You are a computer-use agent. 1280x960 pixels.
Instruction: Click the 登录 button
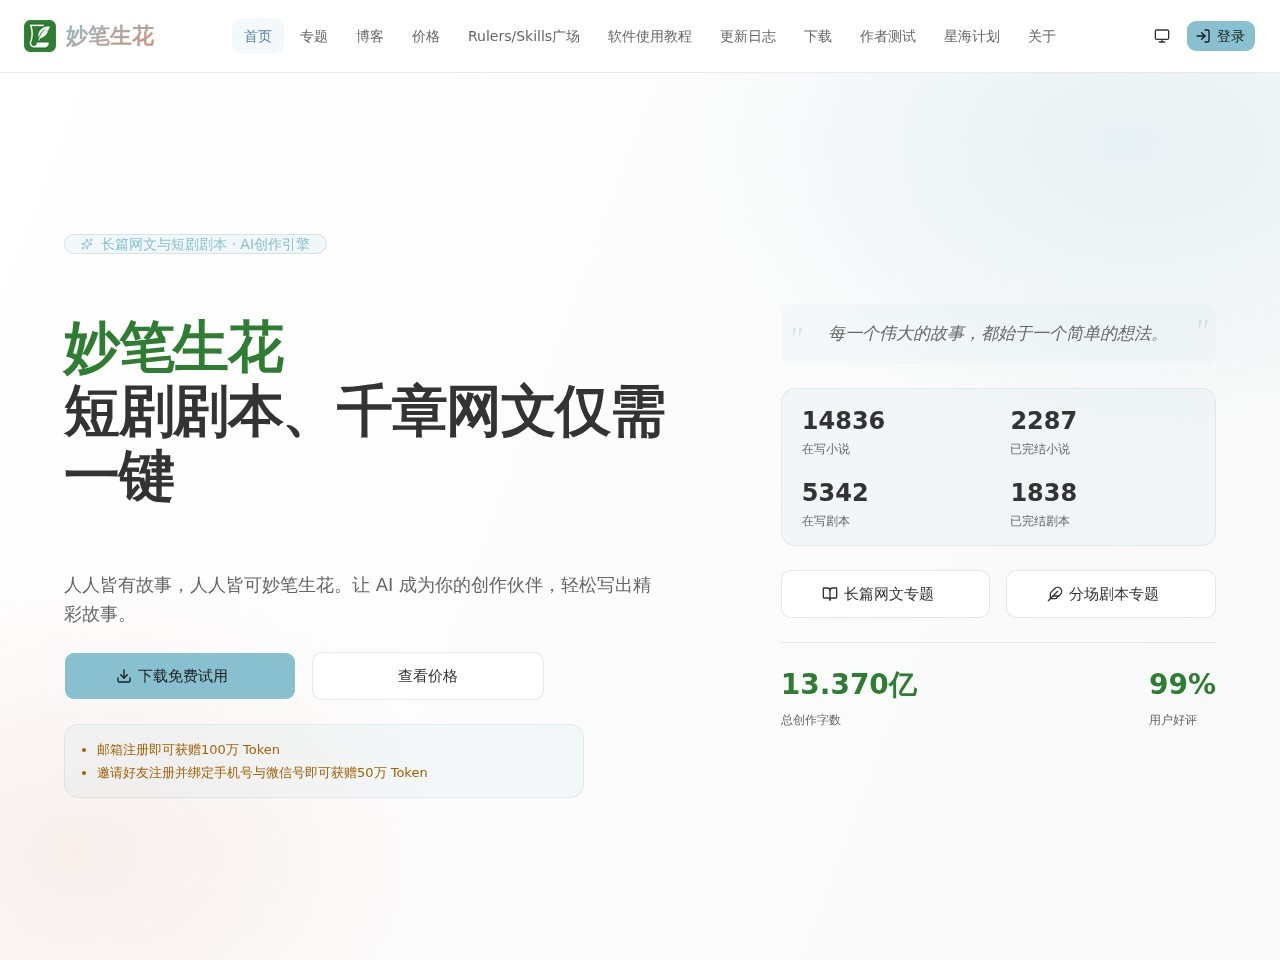point(1221,36)
